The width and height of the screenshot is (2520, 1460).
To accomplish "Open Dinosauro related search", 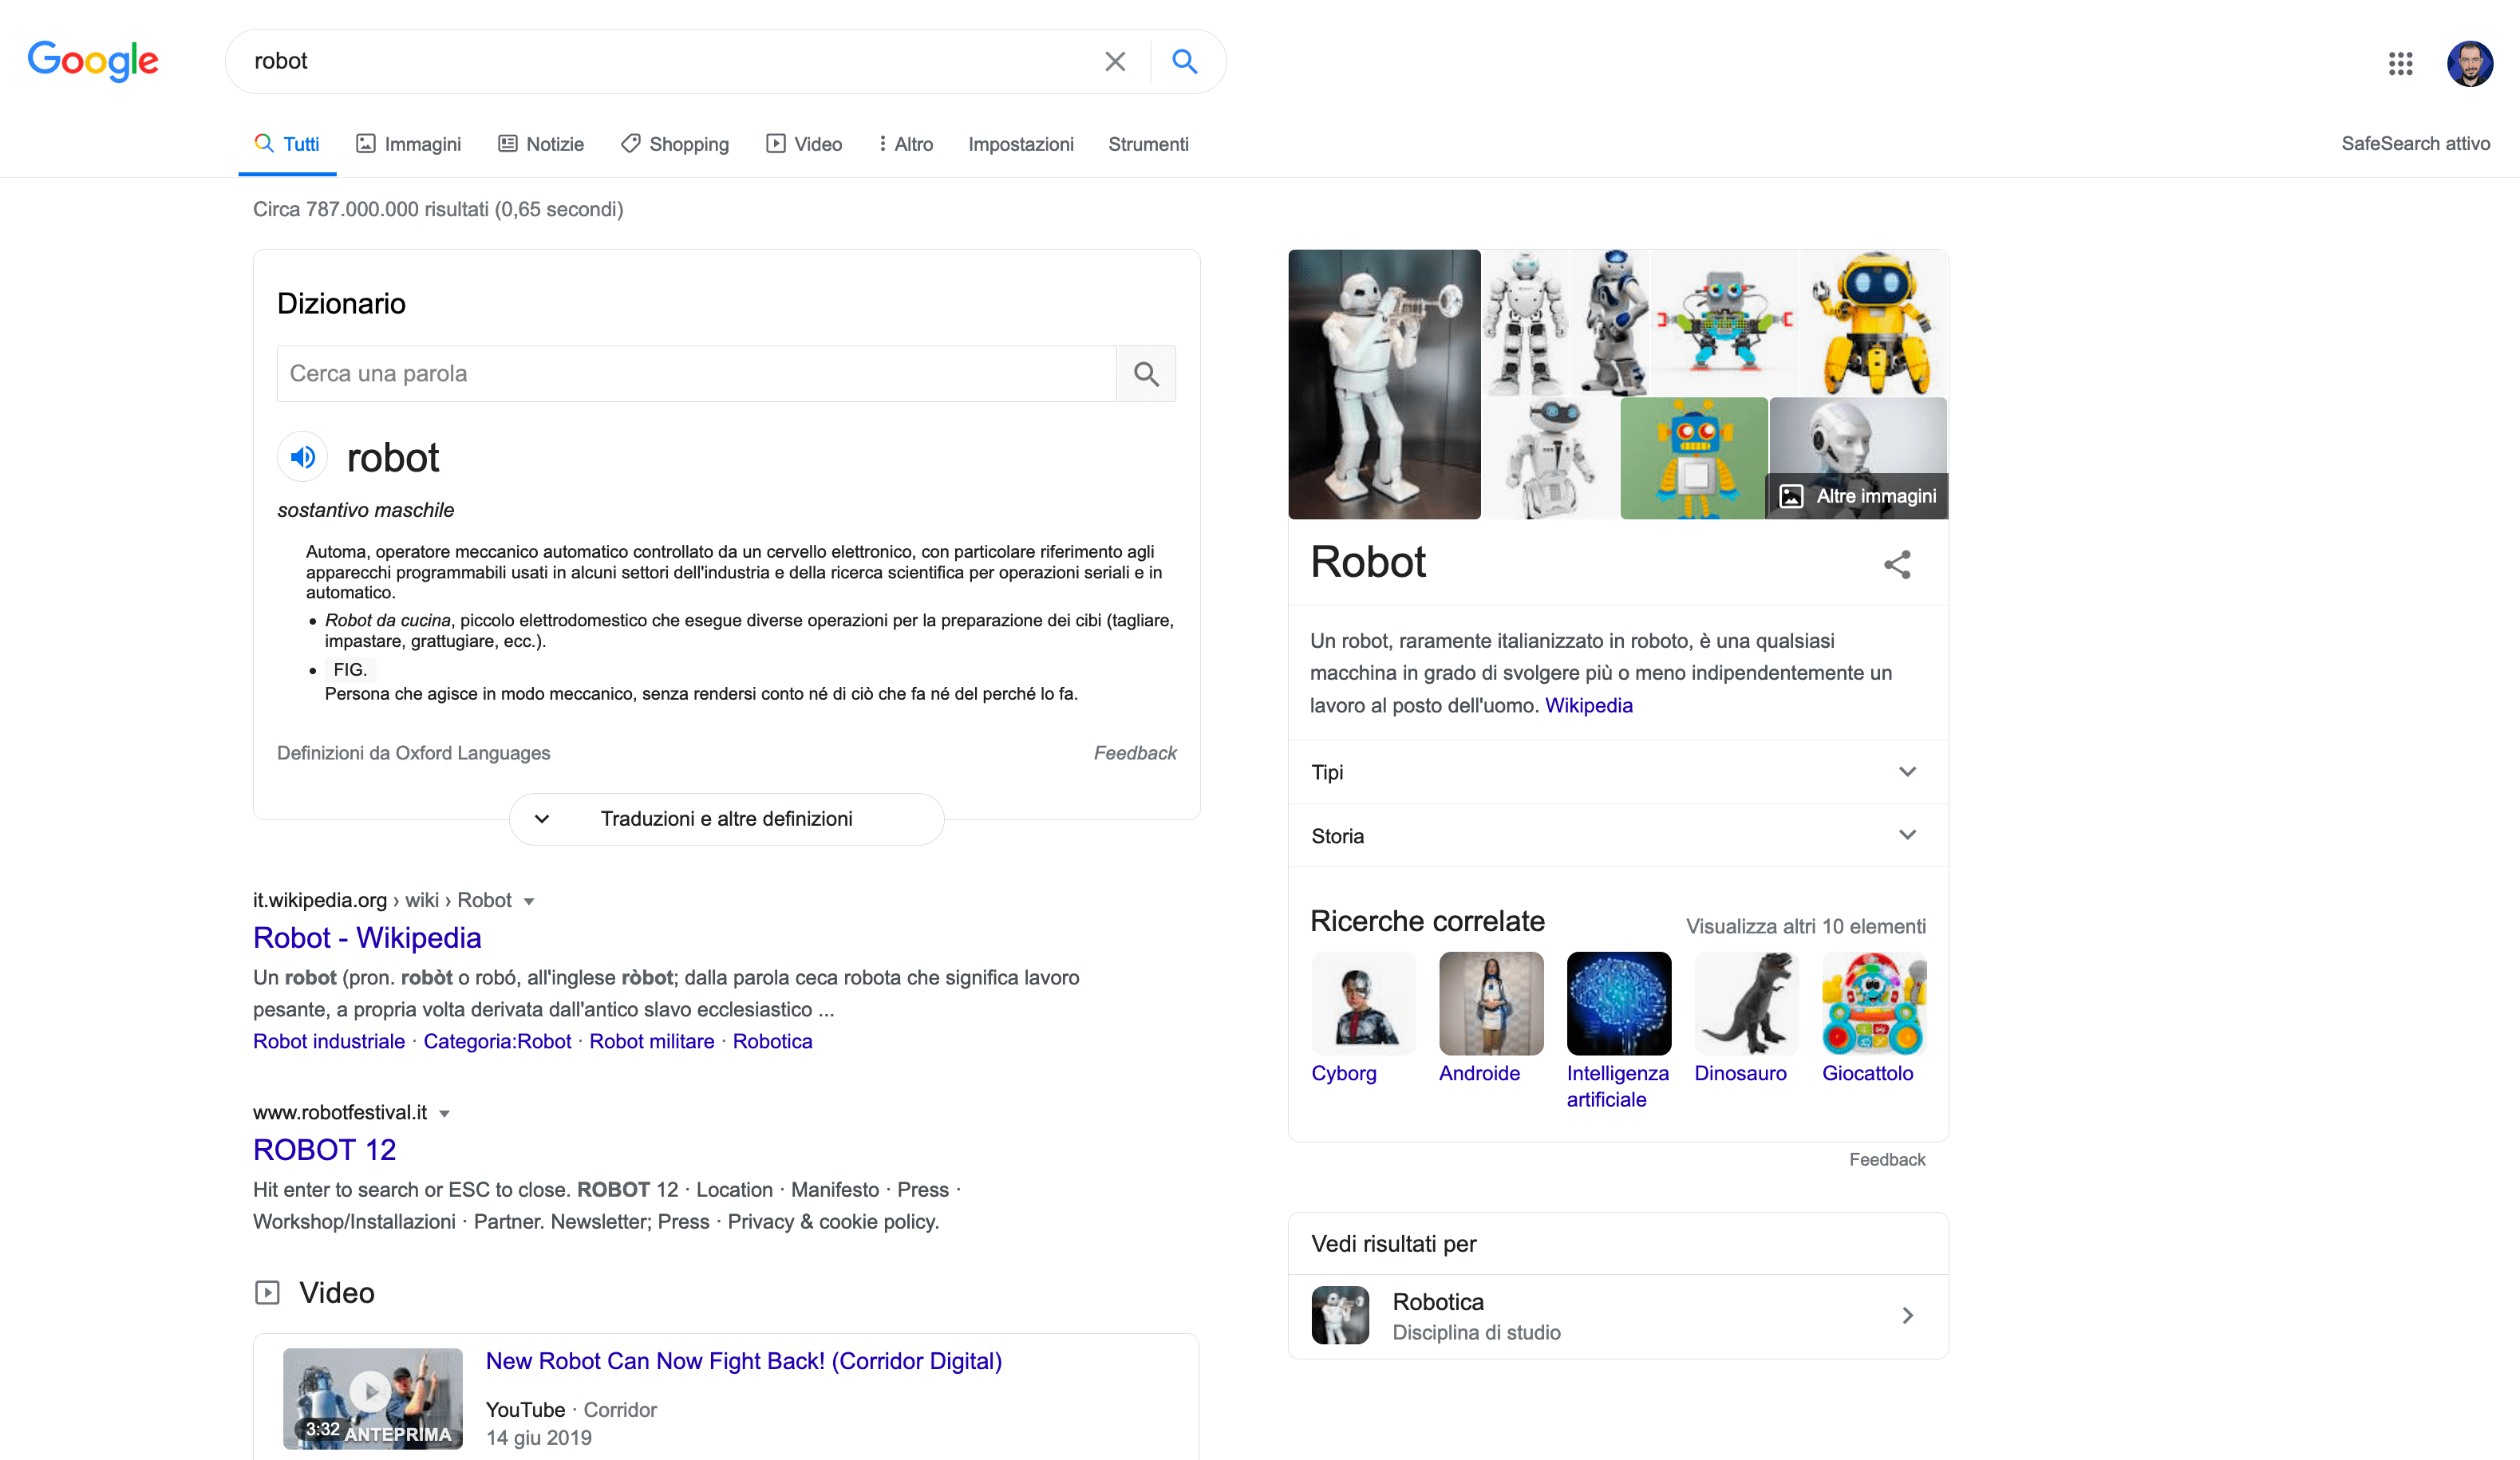I will 1746,1020.
